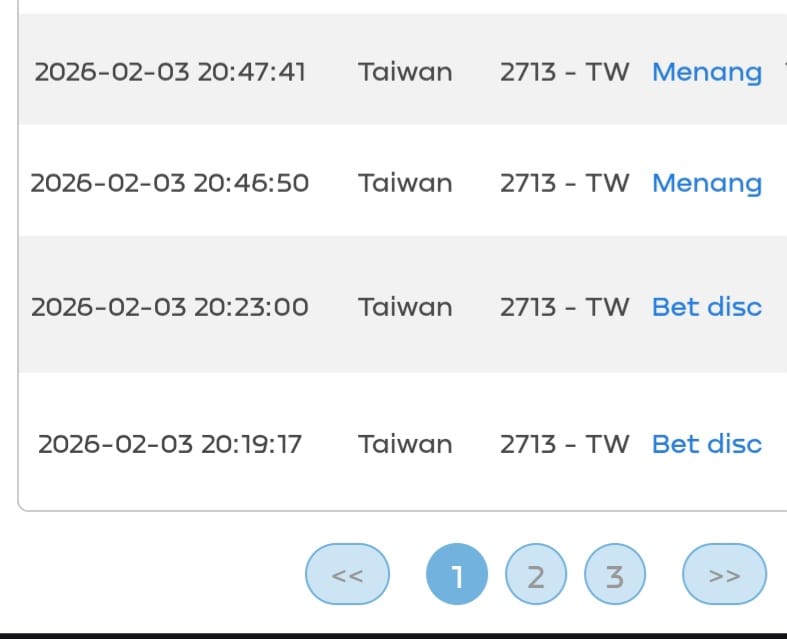Click Taiwan in the 20:46:50 row

point(405,183)
